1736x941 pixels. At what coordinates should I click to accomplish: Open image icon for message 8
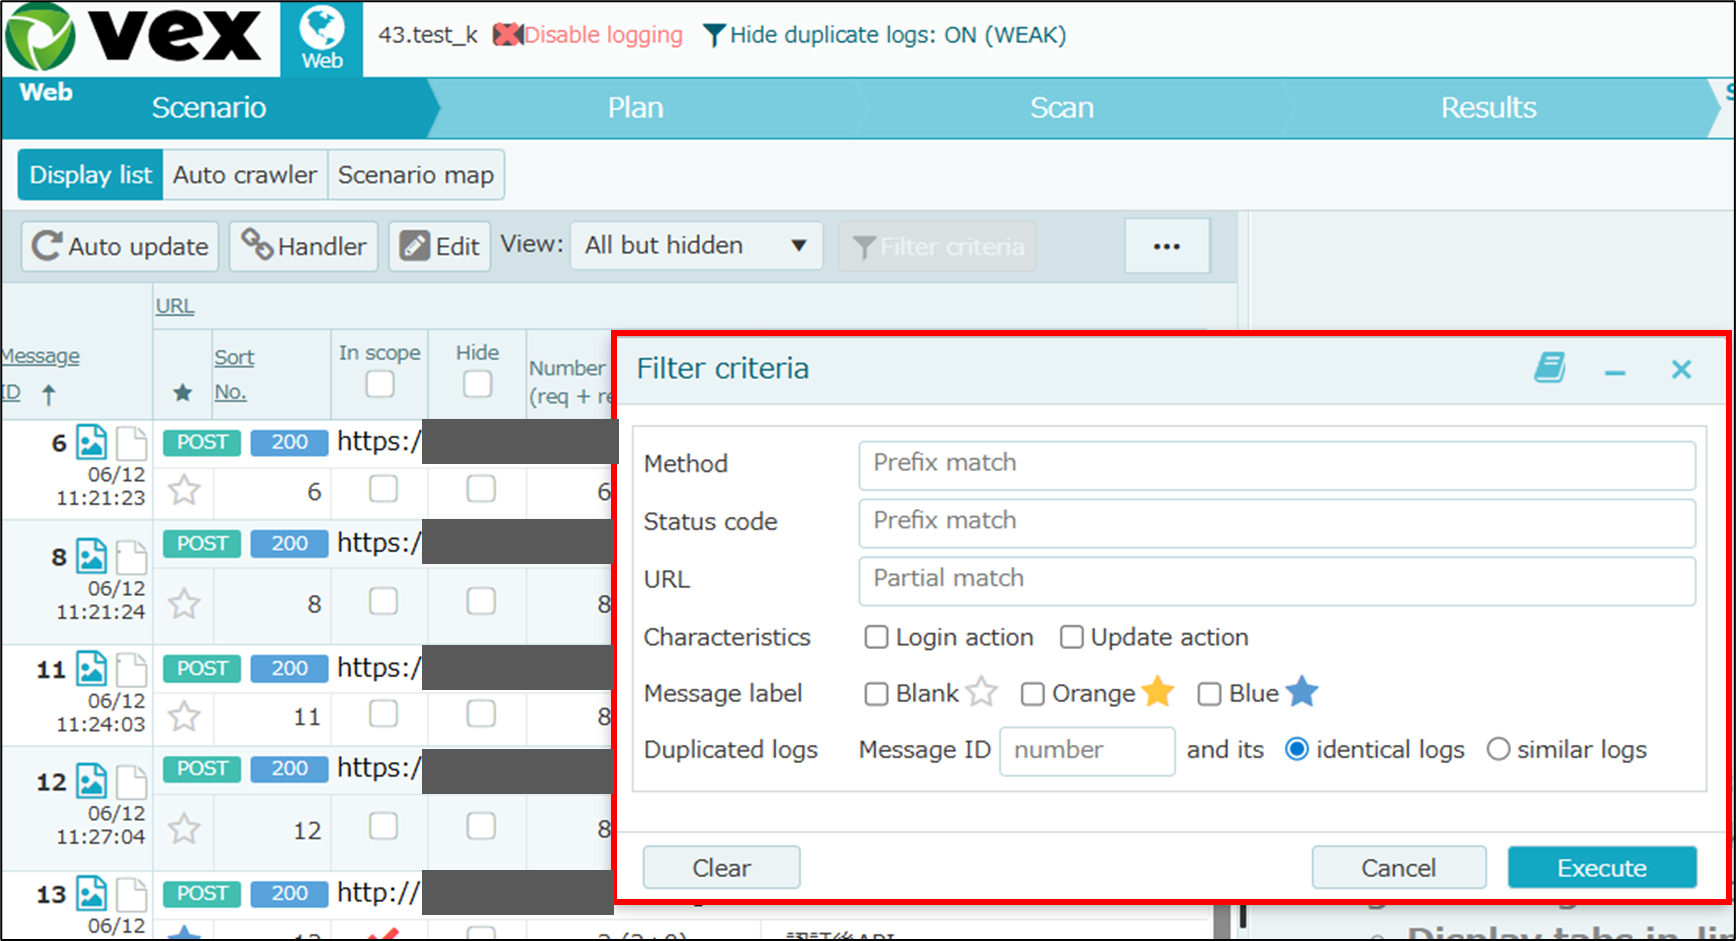click(92, 556)
